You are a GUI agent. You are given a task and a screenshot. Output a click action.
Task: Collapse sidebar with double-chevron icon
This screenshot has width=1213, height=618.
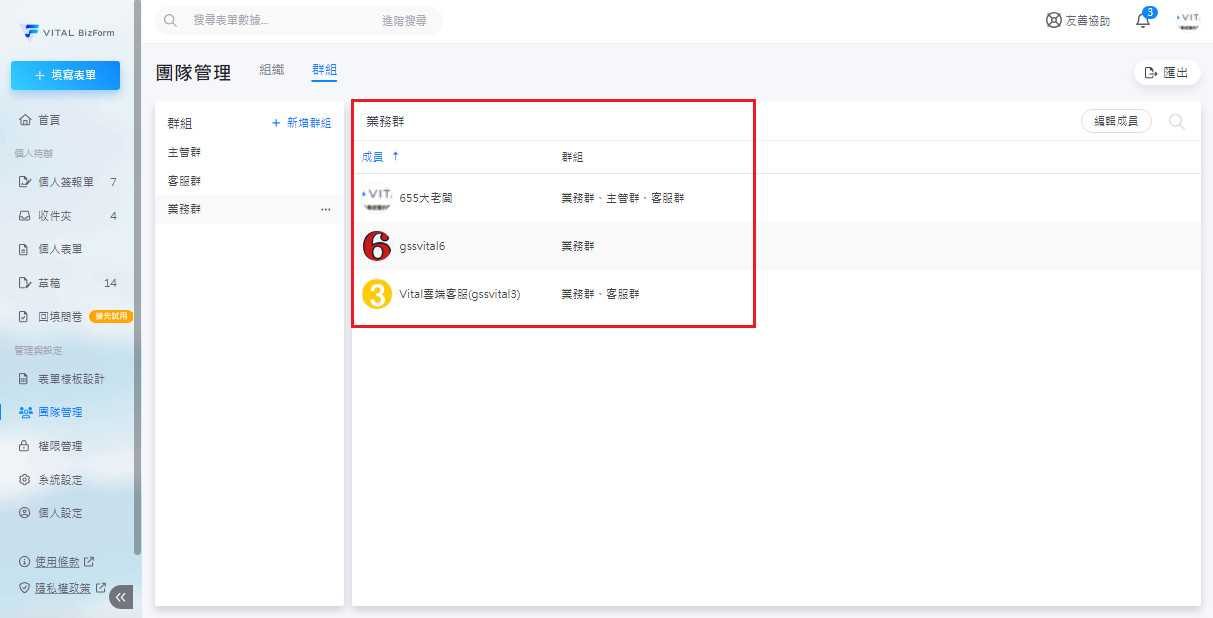point(121,597)
